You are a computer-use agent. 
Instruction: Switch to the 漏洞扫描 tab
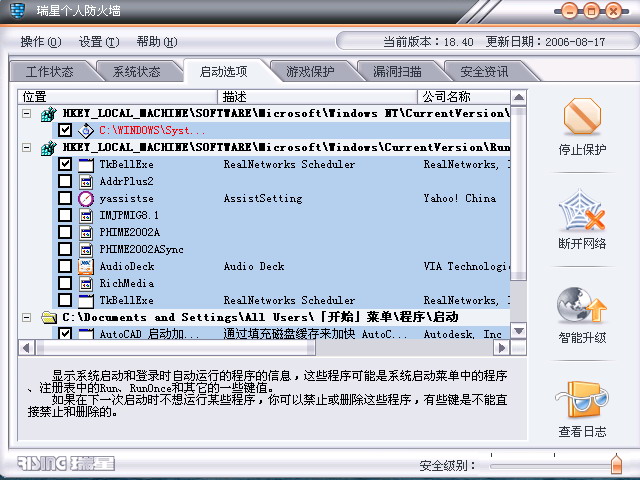coord(397,72)
